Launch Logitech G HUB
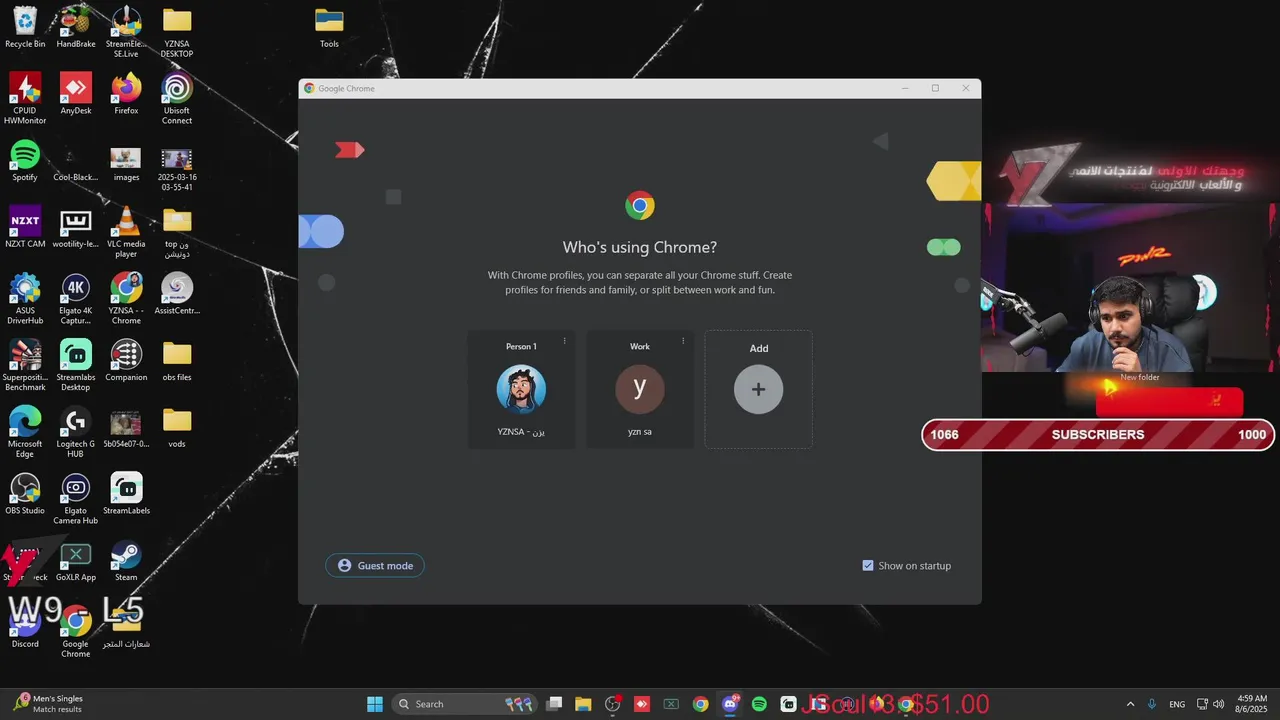 (x=76, y=432)
